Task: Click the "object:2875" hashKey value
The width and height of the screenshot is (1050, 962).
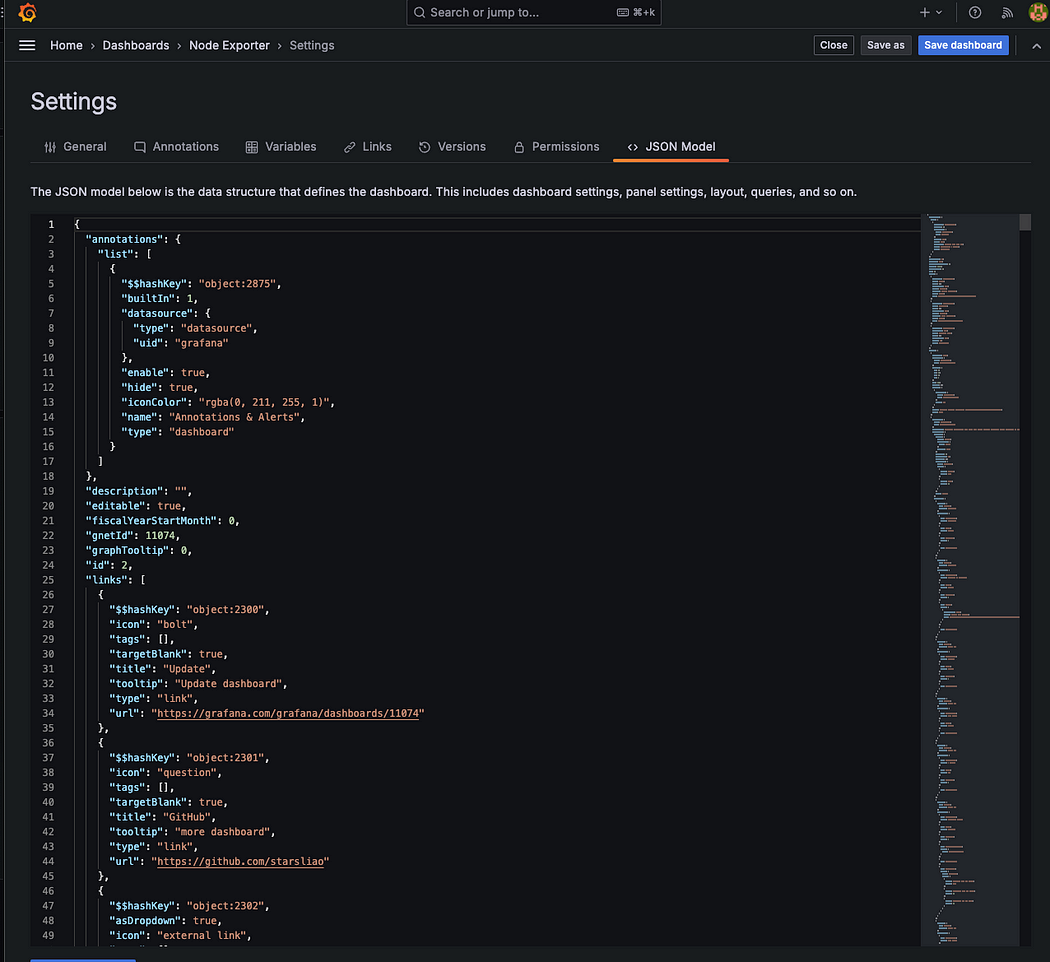Action: pyautogui.click(x=237, y=284)
